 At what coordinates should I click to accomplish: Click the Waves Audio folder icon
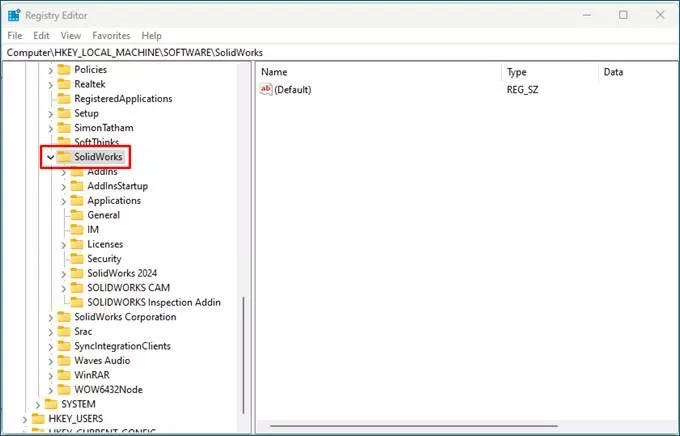tap(64, 360)
